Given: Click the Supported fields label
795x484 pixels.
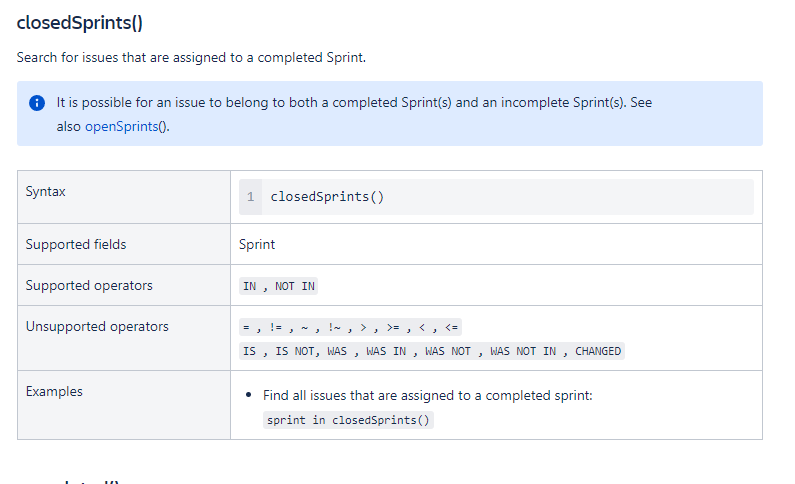Looking at the screenshot, I should tap(76, 244).
